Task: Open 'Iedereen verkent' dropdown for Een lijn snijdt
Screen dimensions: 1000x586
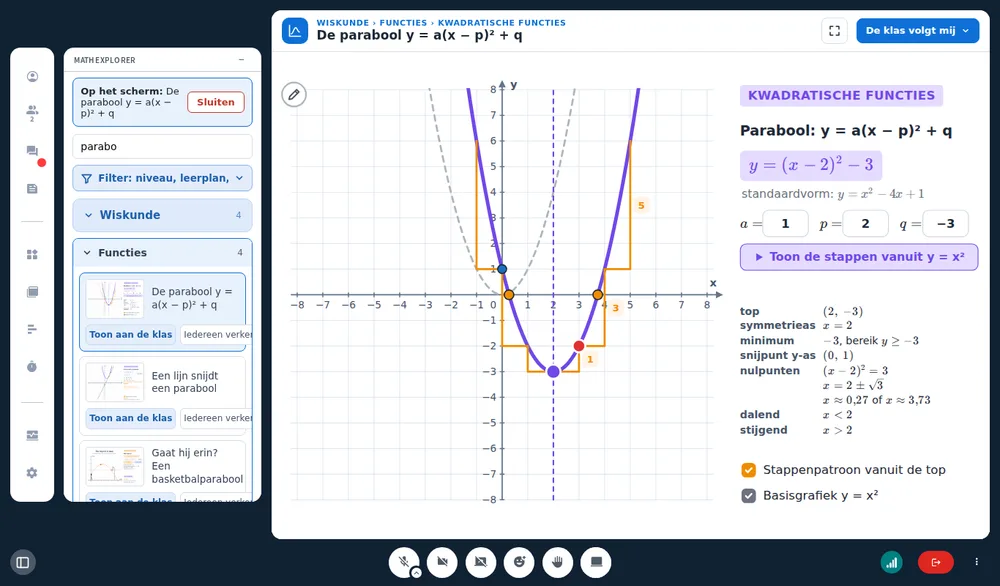Action: tap(216, 418)
